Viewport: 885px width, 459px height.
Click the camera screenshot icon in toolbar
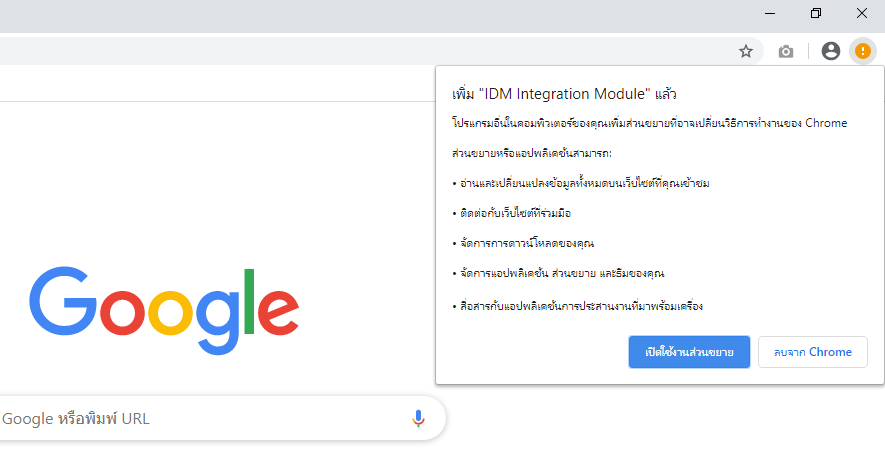[x=786, y=51]
